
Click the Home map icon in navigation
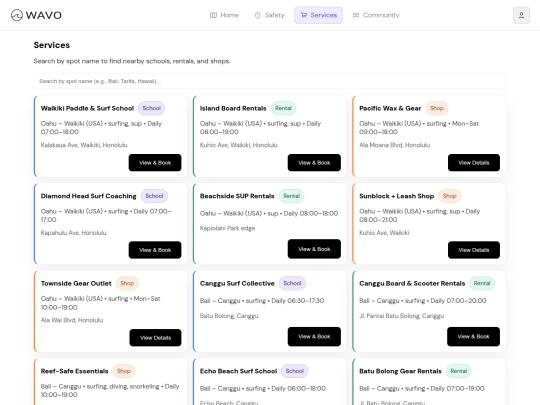pyautogui.click(x=213, y=15)
